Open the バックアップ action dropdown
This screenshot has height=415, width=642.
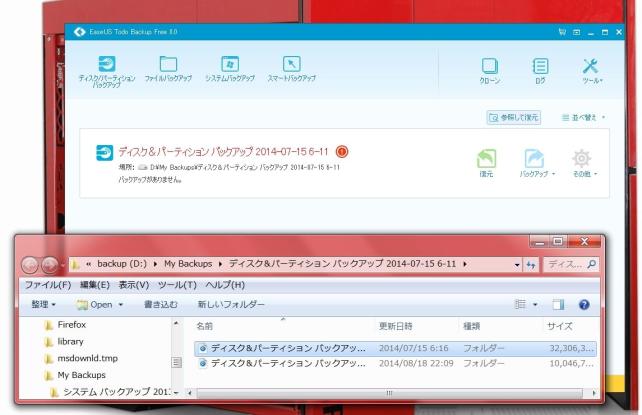[537, 163]
